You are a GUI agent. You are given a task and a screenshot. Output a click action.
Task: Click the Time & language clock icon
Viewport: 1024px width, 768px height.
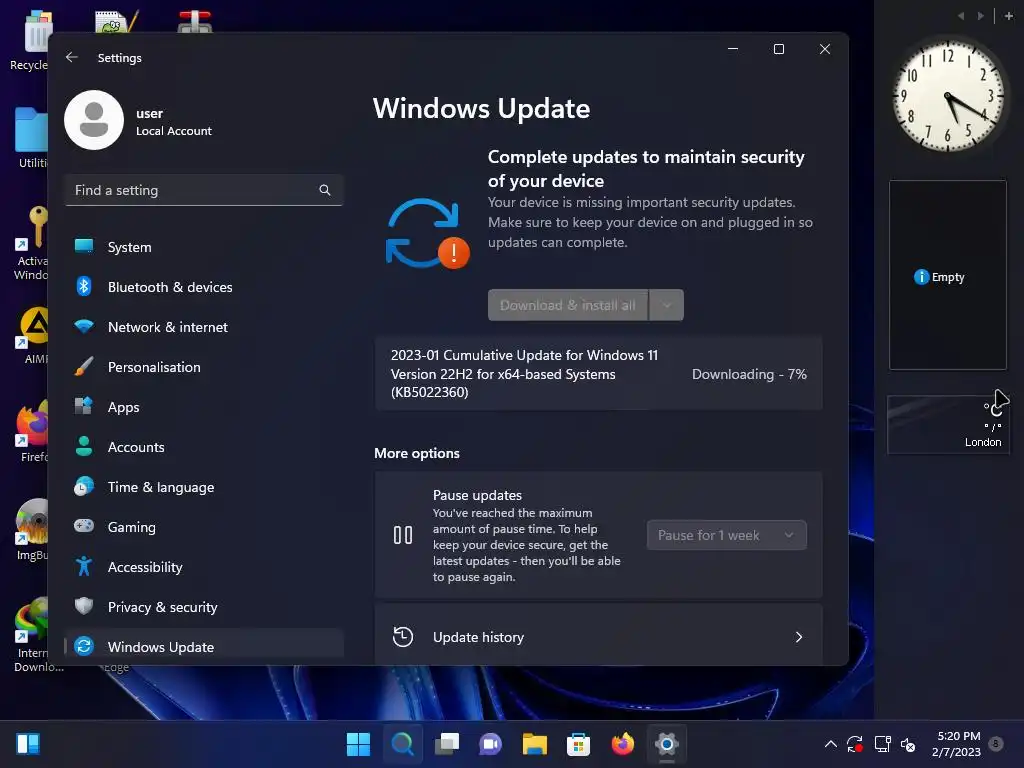click(84, 487)
